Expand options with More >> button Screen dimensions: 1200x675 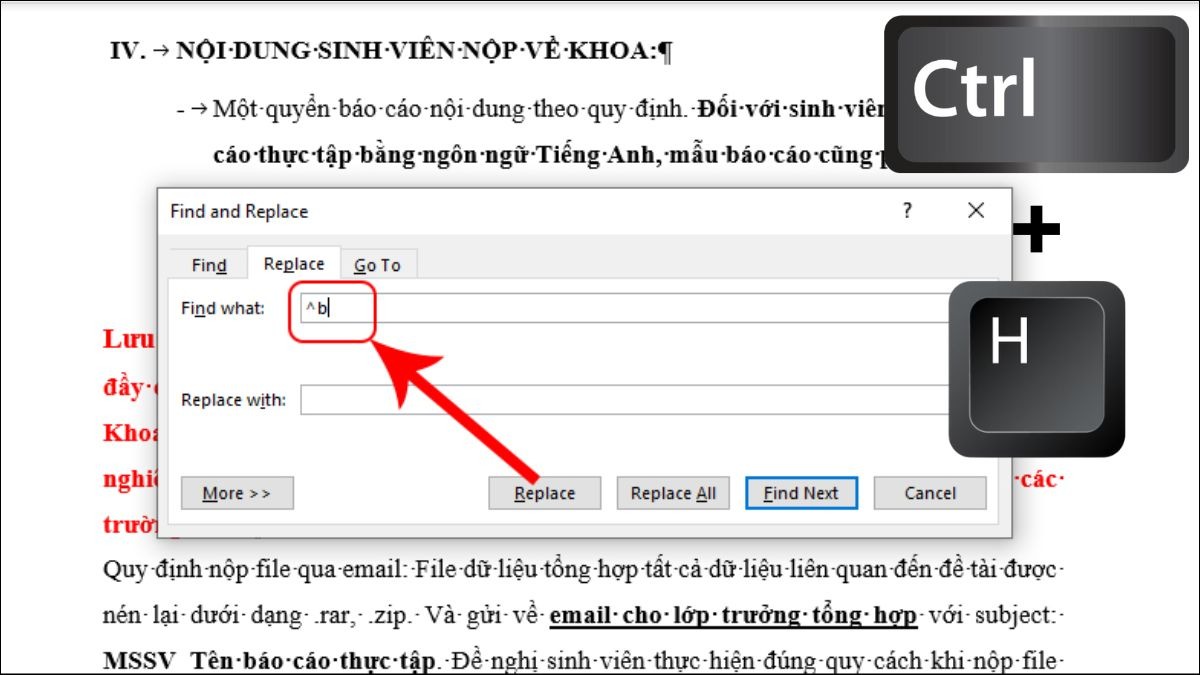coord(237,493)
